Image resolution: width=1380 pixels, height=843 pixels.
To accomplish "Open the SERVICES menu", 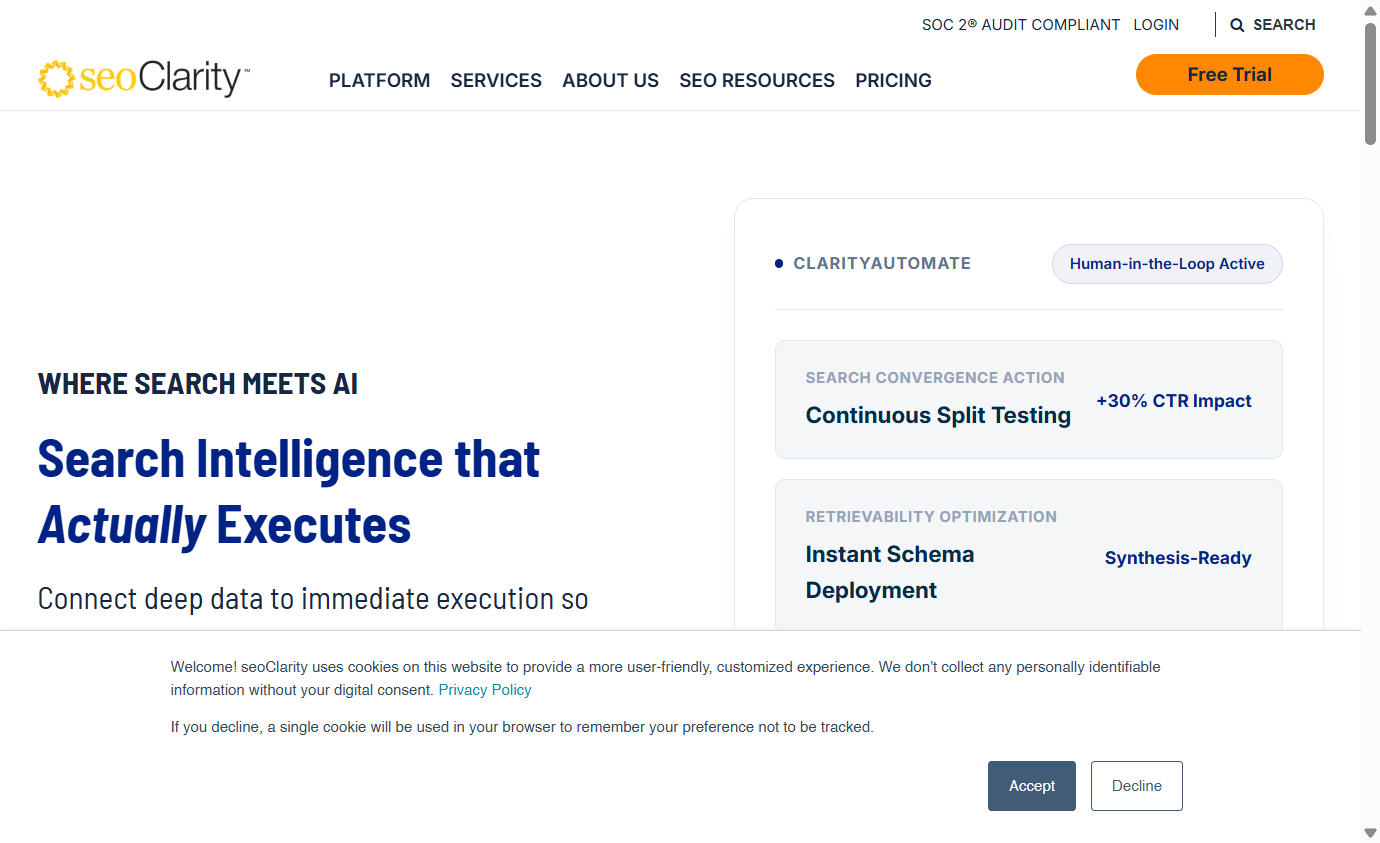I will click(496, 80).
